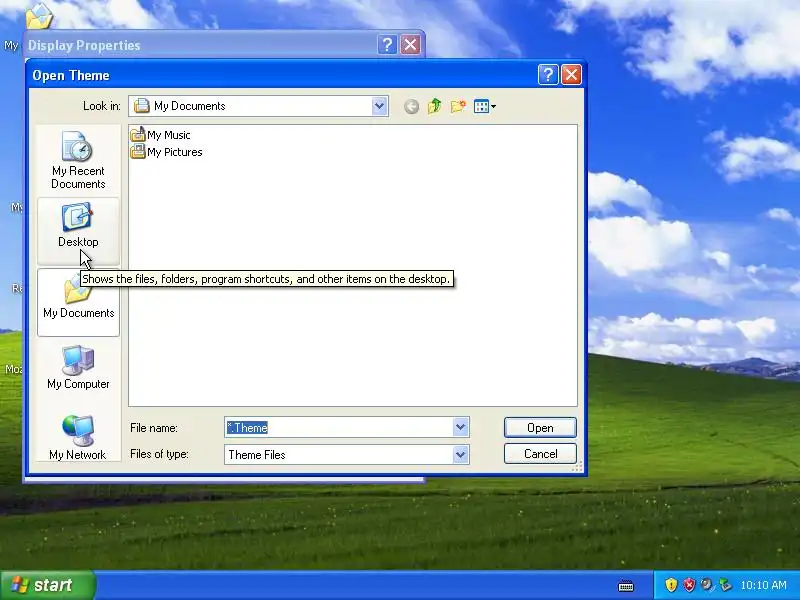This screenshot has width=800, height=600.
Task: Click the dialog's resize grip corner
Action: [578, 467]
